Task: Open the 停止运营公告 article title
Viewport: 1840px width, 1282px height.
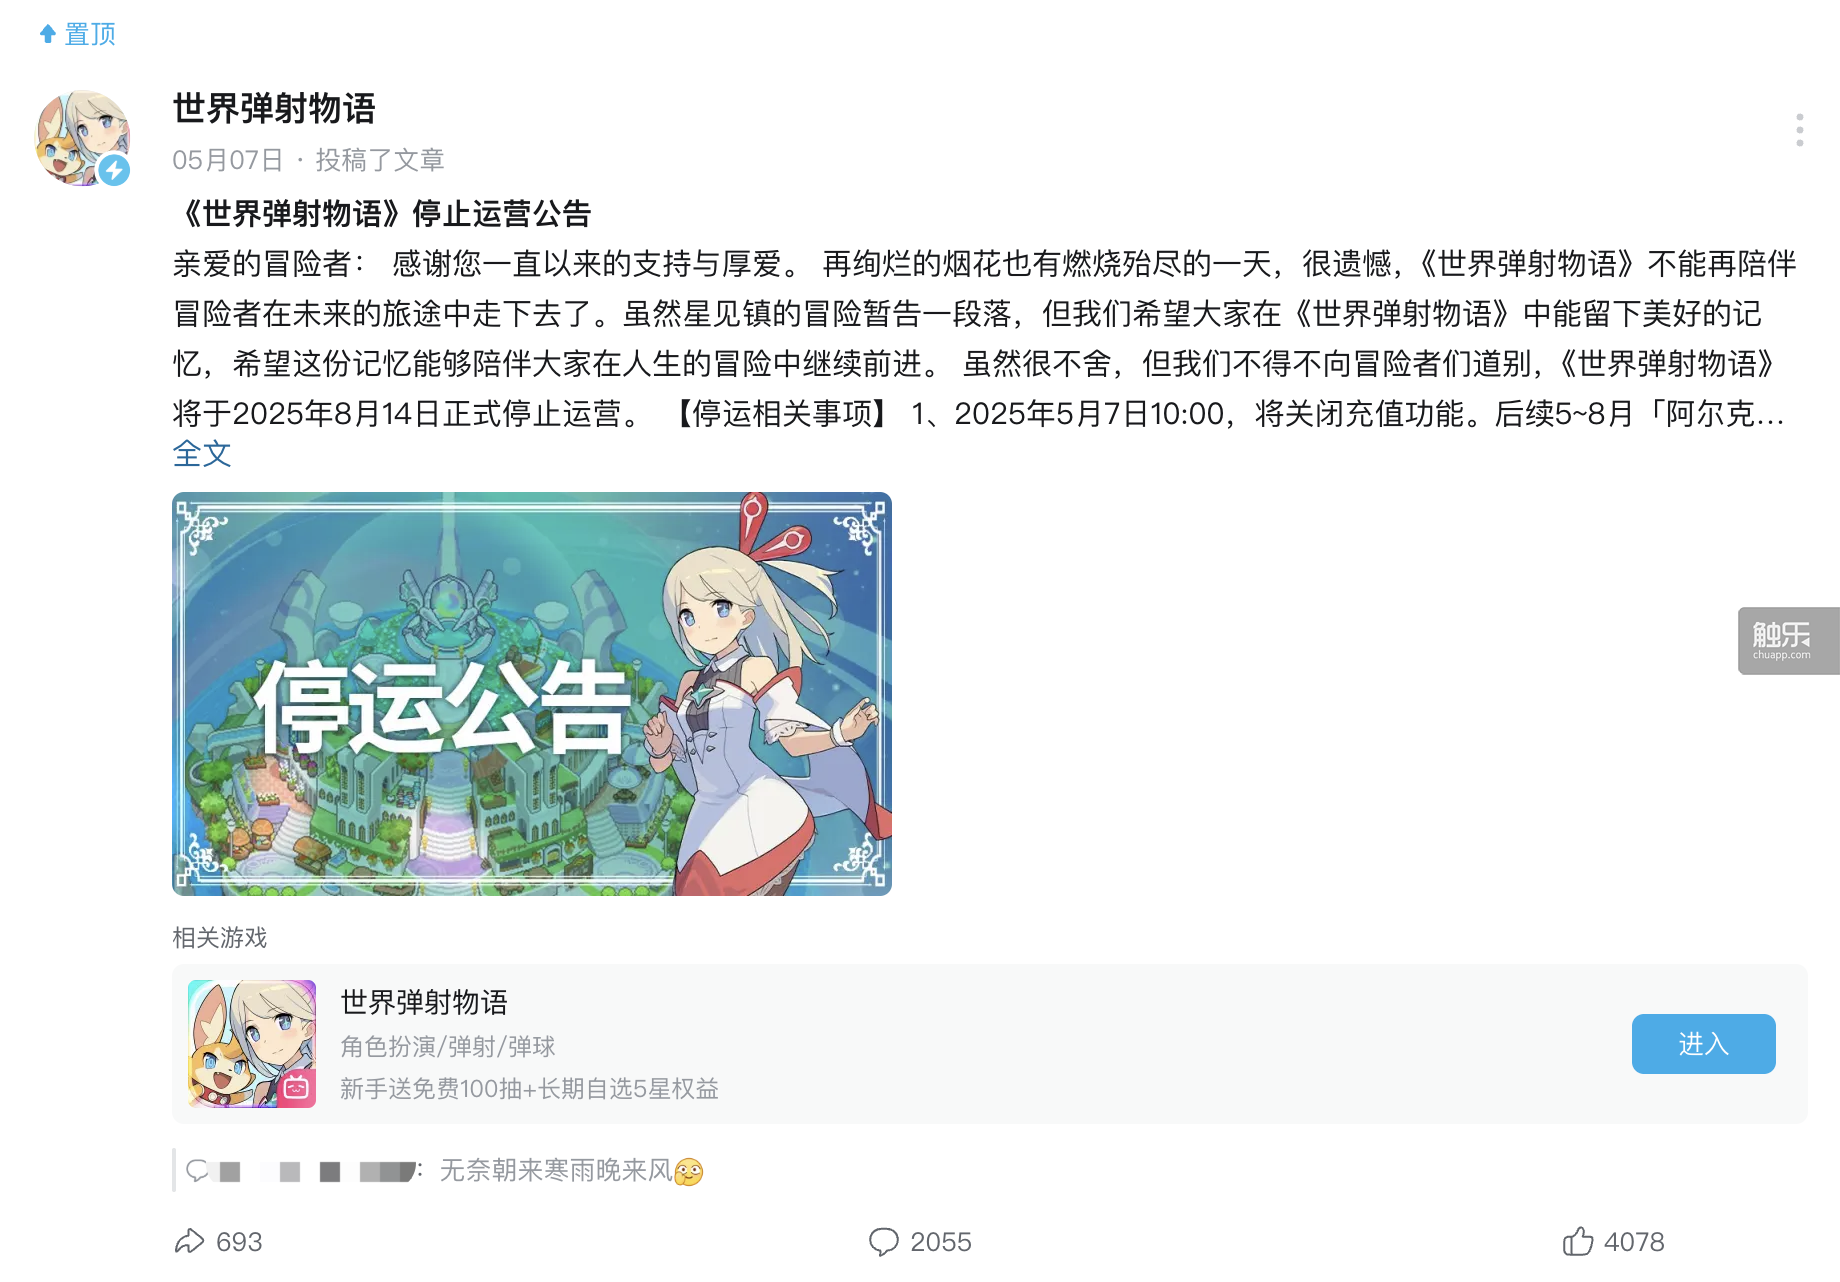Action: point(383,213)
